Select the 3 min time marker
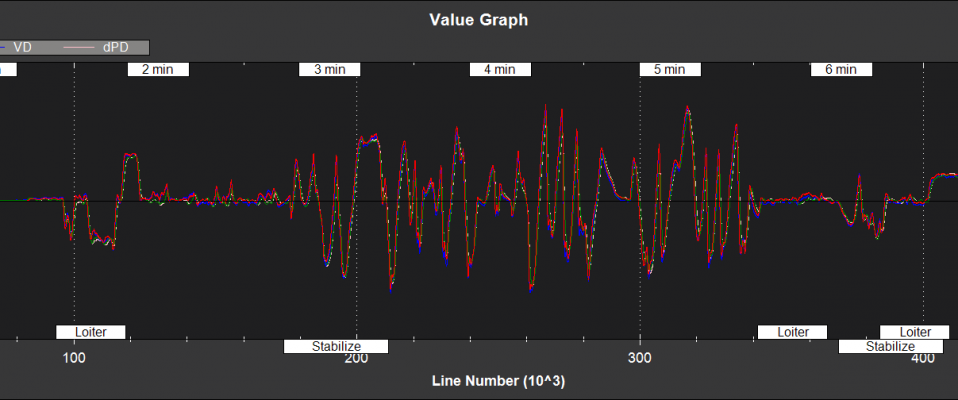 click(x=330, y=70)
